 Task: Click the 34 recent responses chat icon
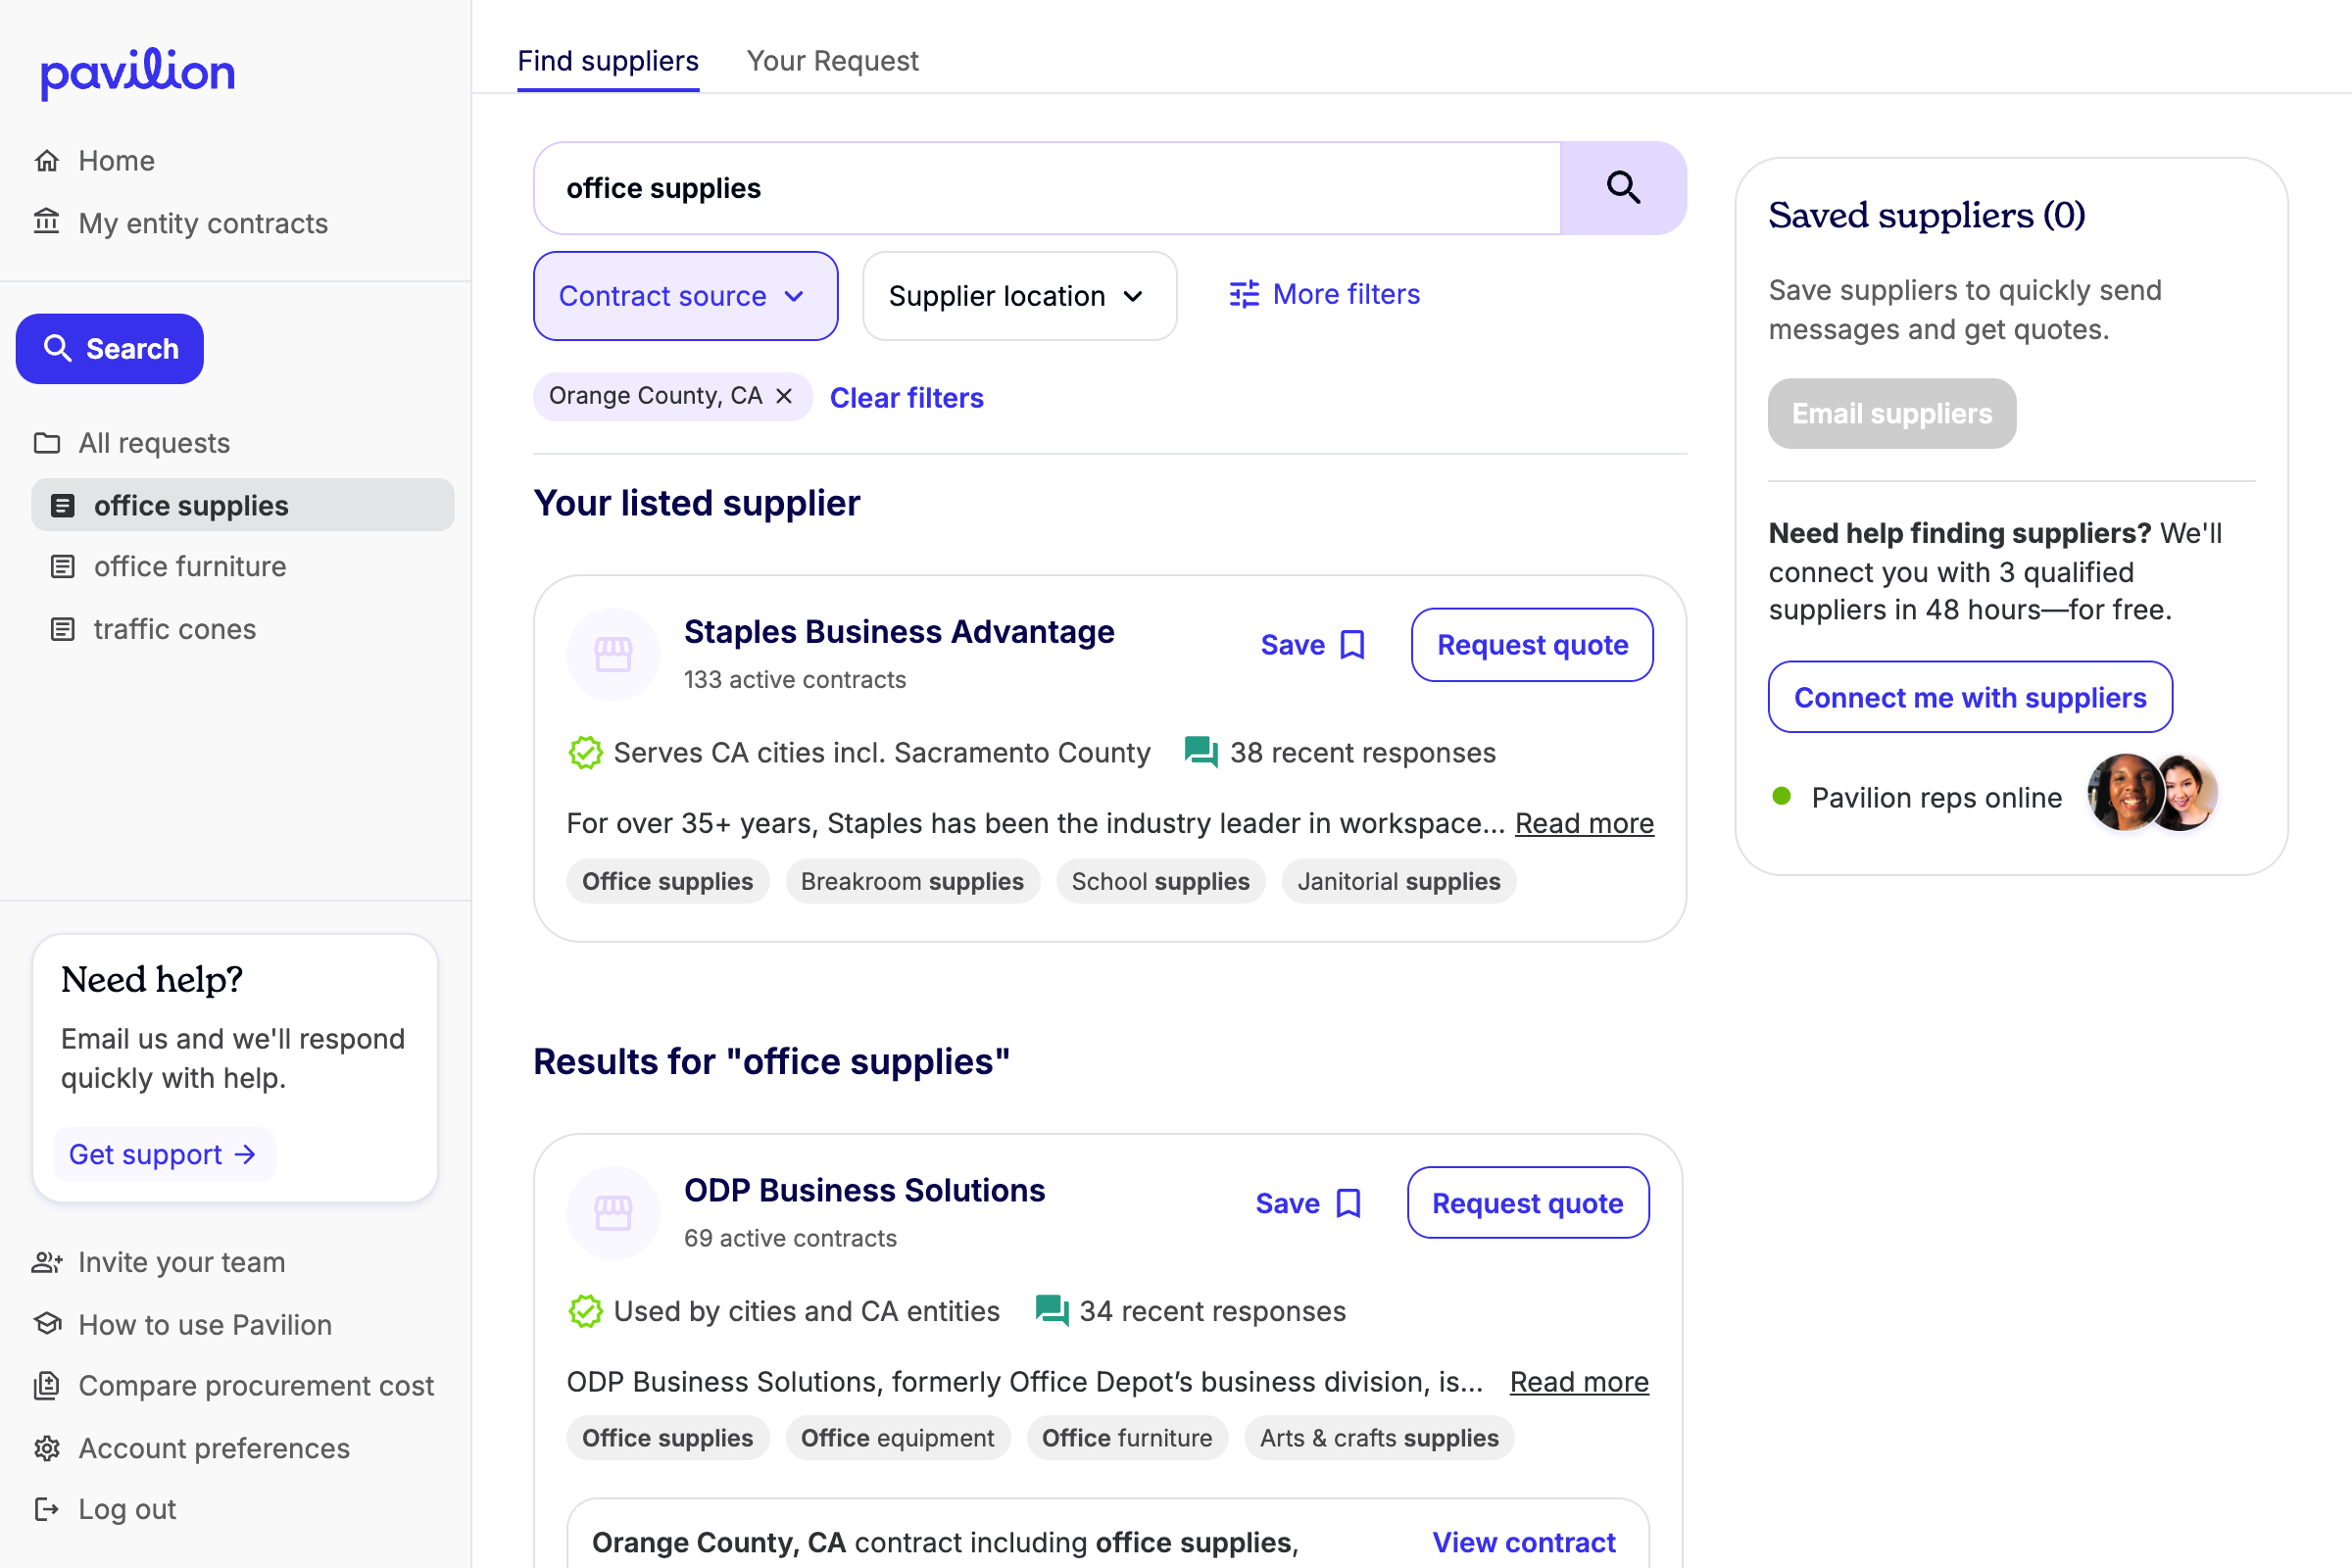[1051, 1311]
